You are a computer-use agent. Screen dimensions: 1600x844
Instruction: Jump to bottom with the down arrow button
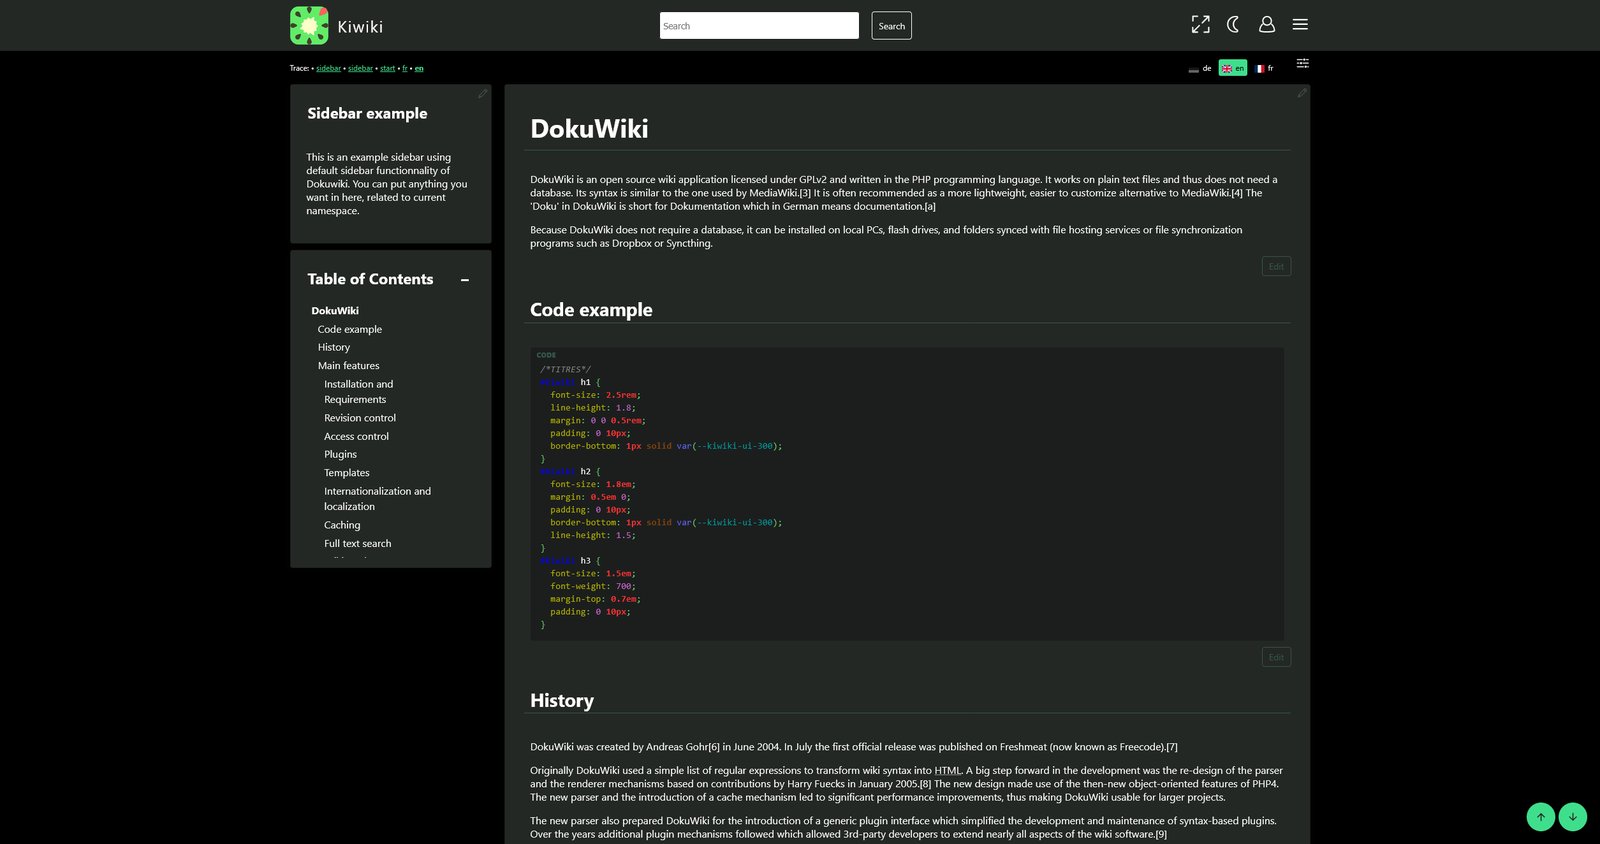tap(1572, 817)
